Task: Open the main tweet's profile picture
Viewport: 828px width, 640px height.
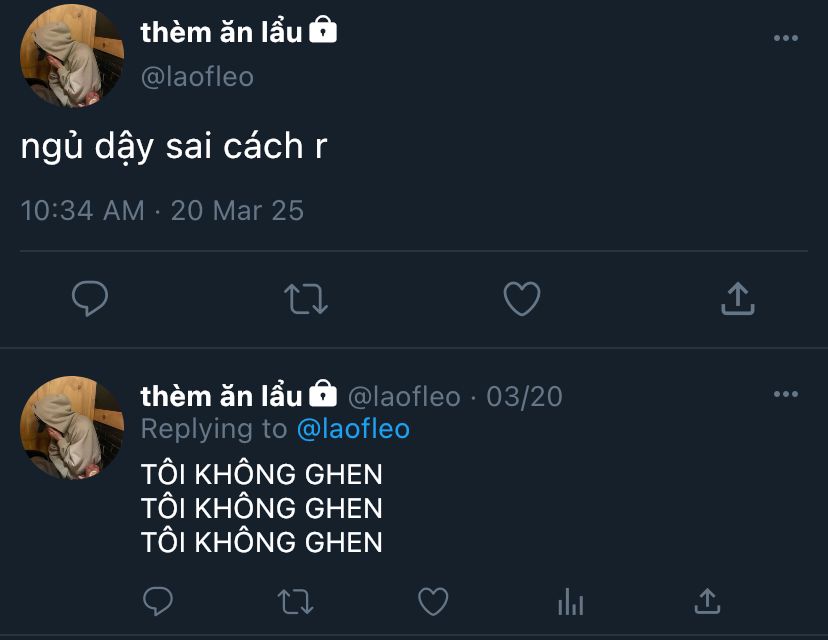Action: click(72, 56)
